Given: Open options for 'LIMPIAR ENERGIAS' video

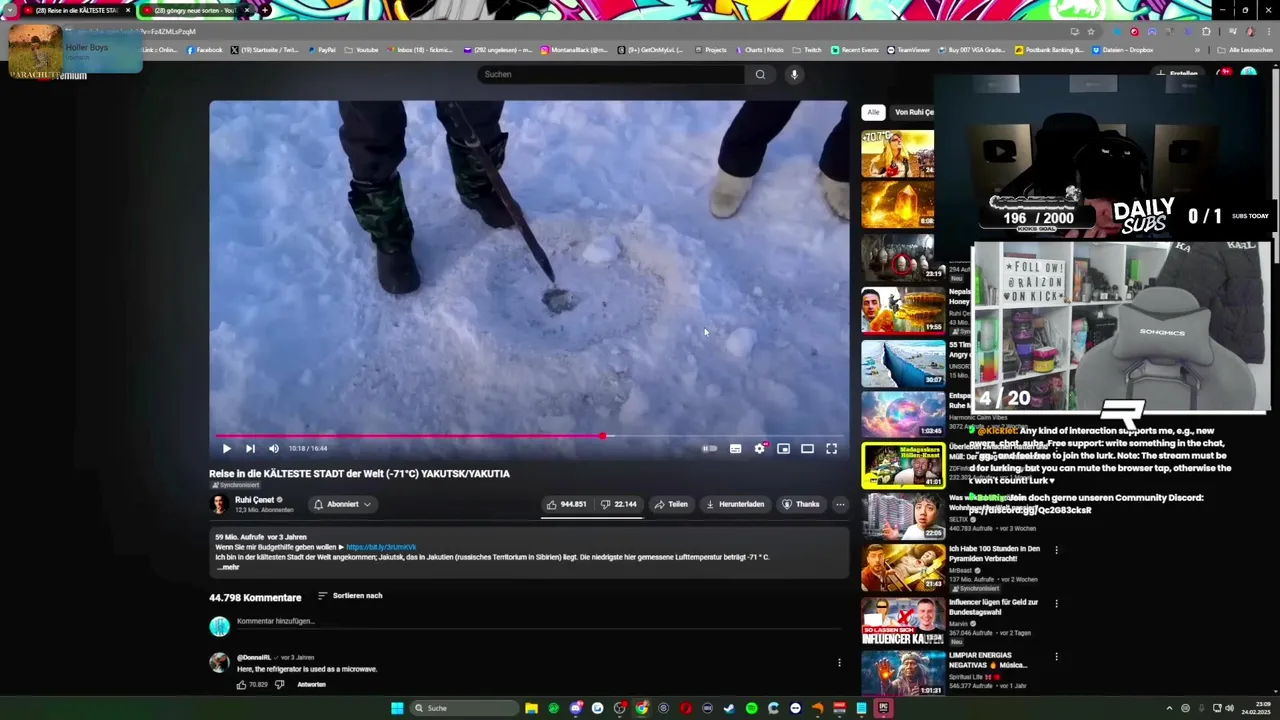Looking at the screenshot, I should (x=1056, y=657).
